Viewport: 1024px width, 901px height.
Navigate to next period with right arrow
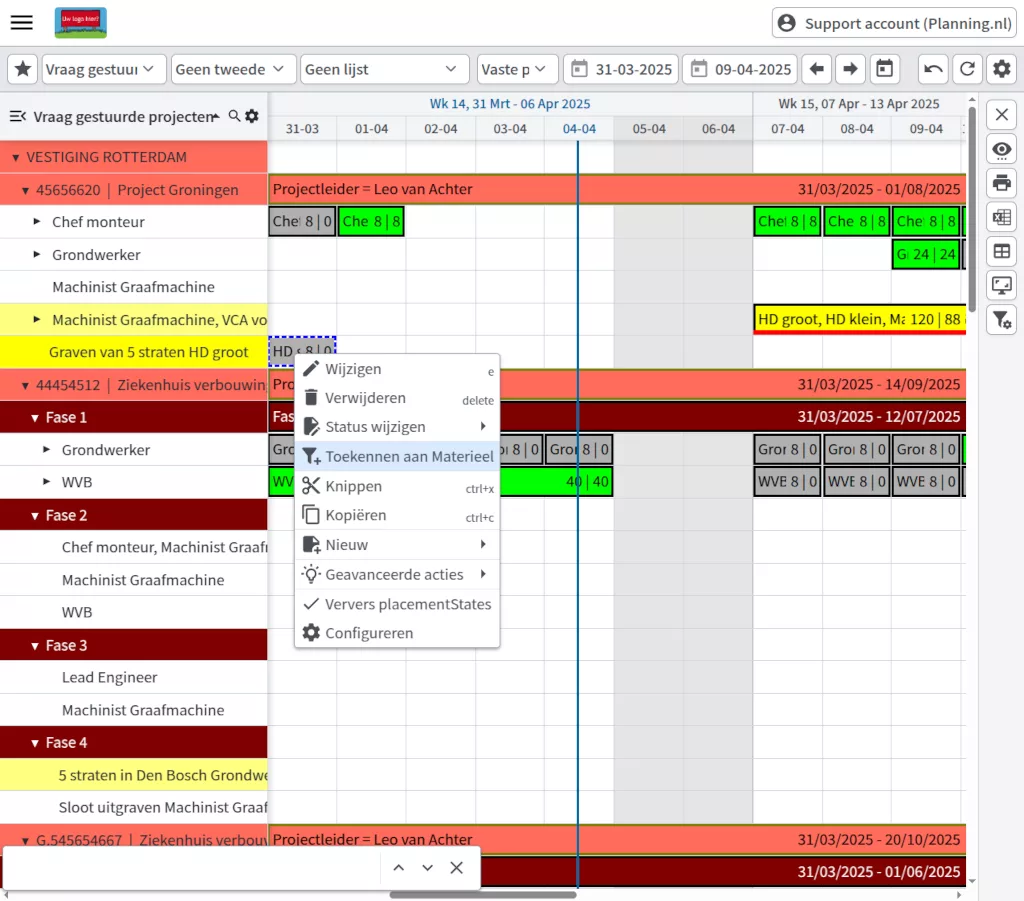coord(850,69)
